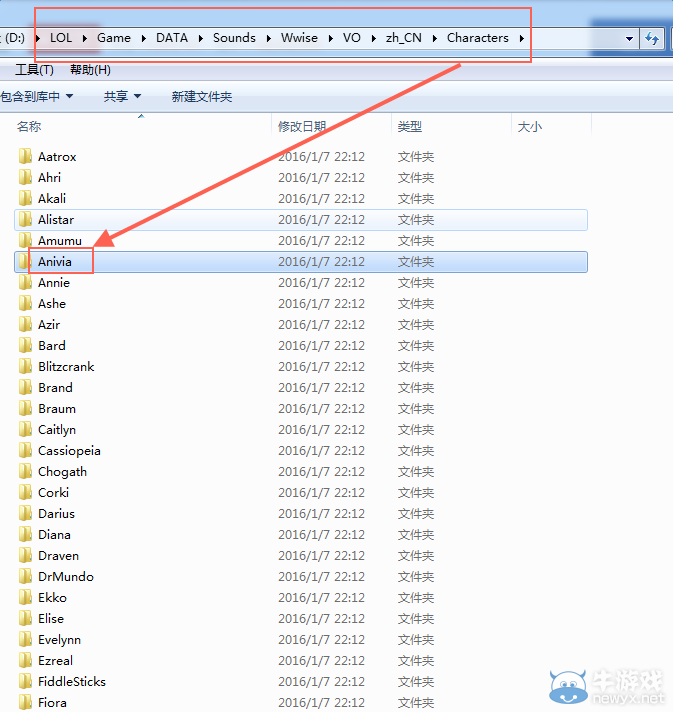Image resolution: width=673 pixels, height=712 pixels.
Task: Navigate to zh_CN in the breadcrumb
Action: [404, 38]
